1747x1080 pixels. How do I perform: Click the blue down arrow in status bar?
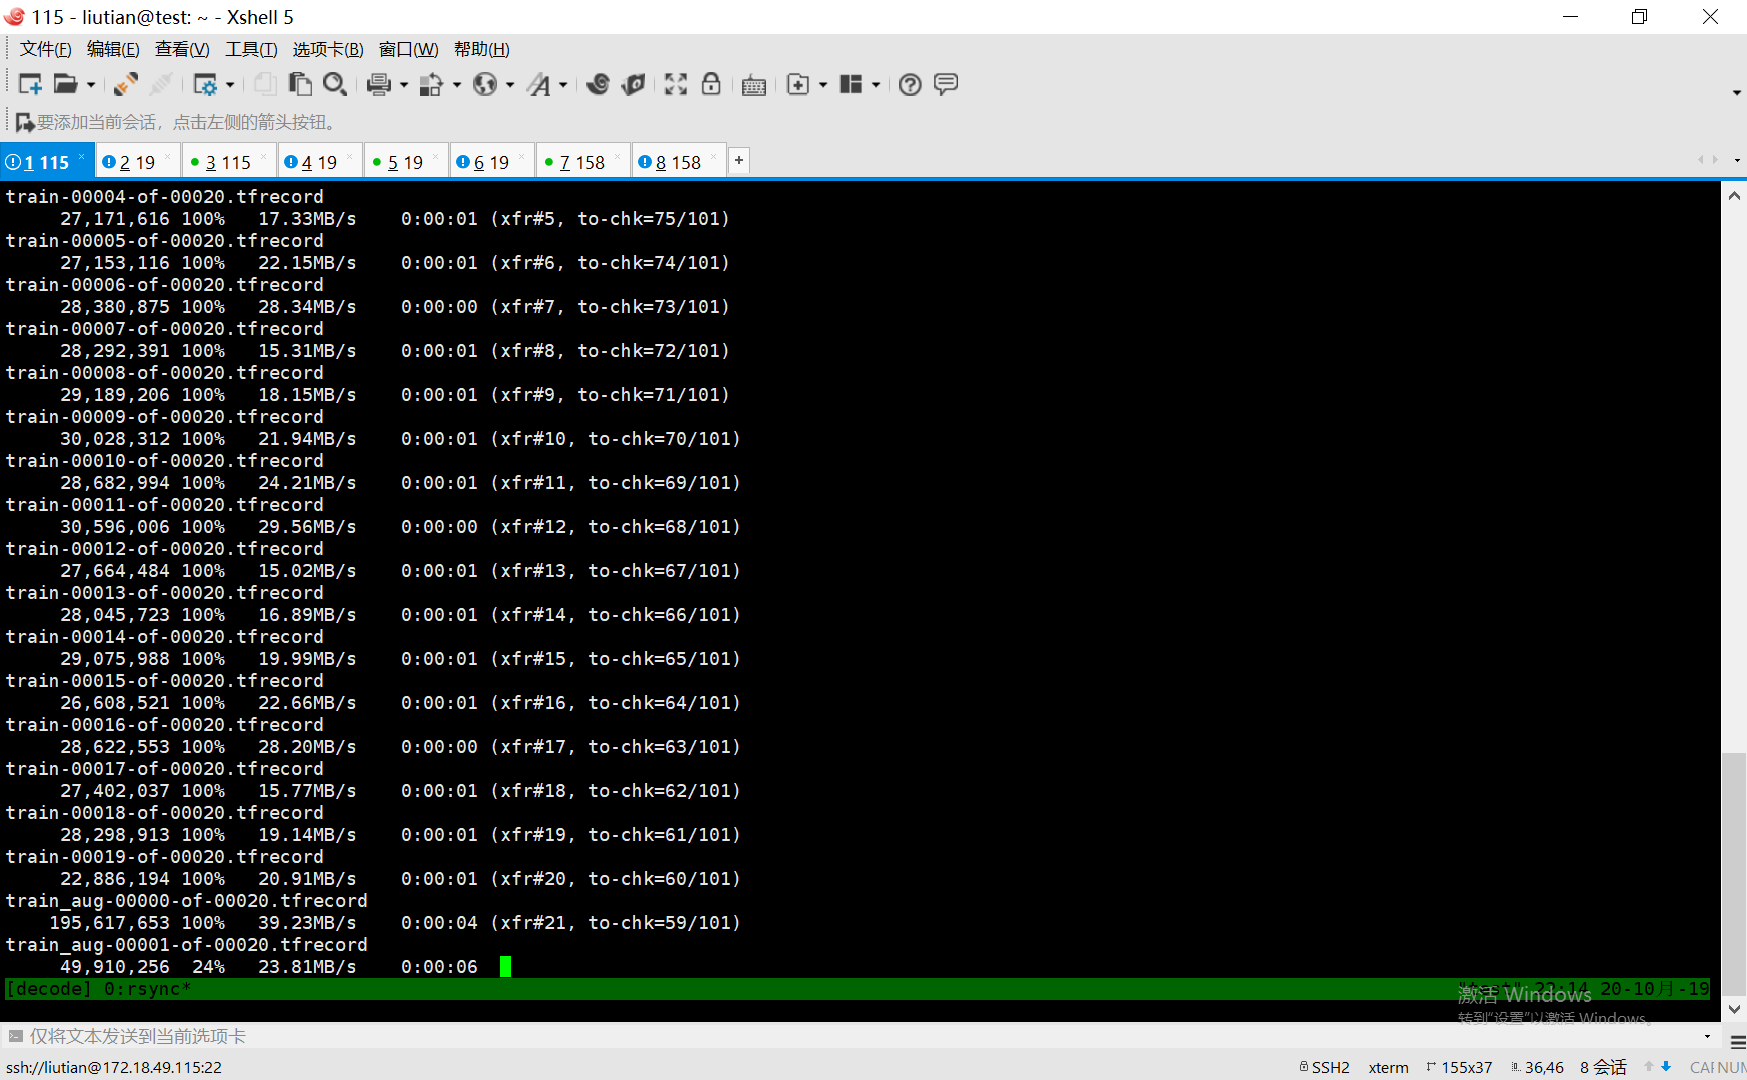pos(1666,1066)
